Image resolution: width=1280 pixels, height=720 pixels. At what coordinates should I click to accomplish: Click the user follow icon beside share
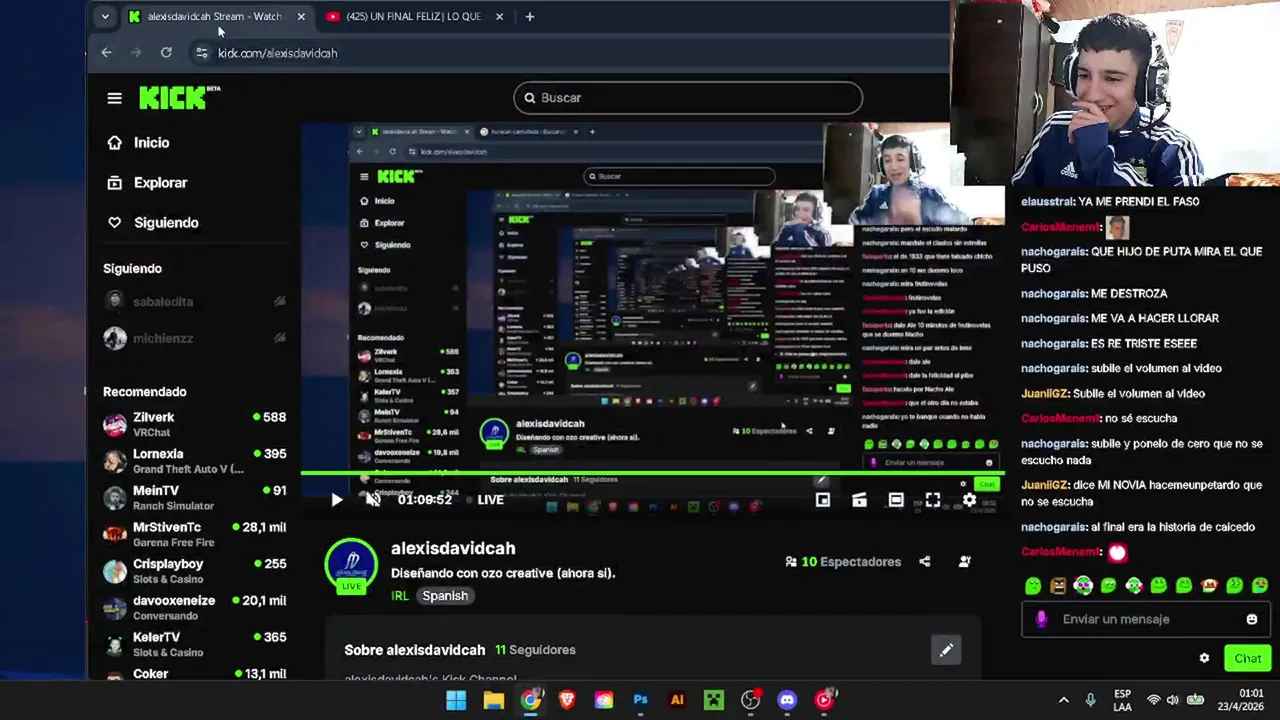(965, 562)
